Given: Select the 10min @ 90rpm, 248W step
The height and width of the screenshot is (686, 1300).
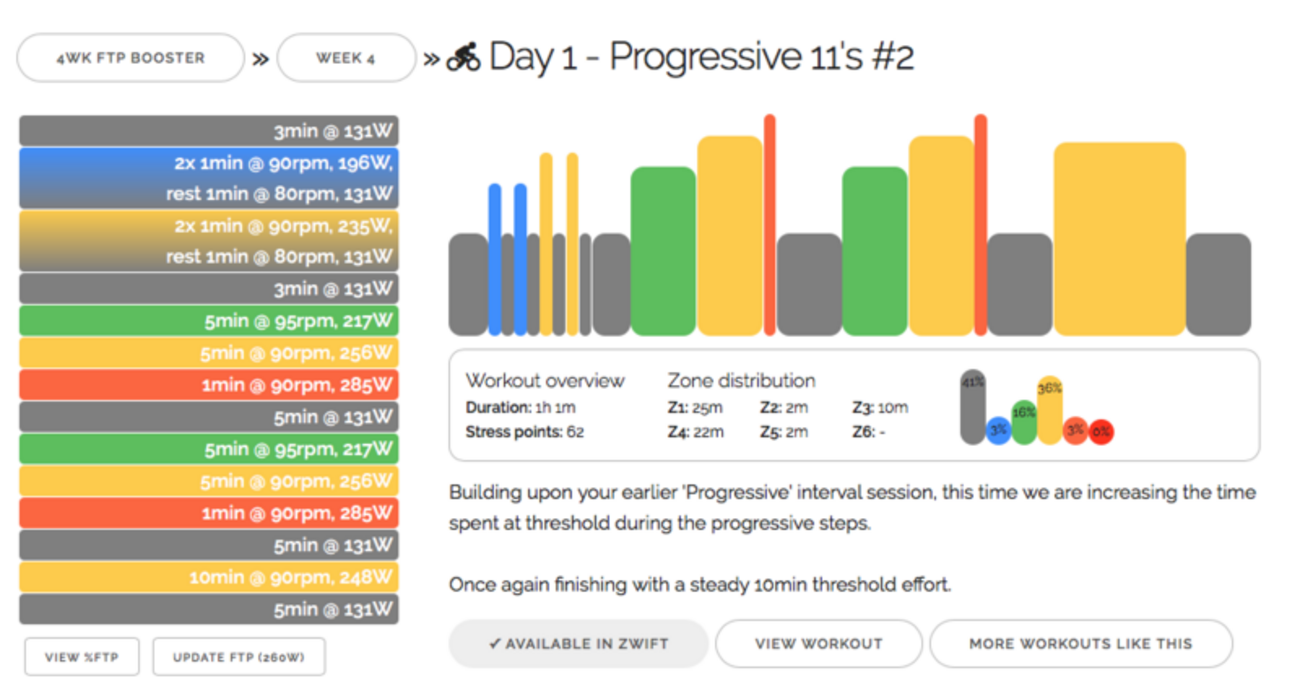Looking at the screenshot, I should pos(209,577).
